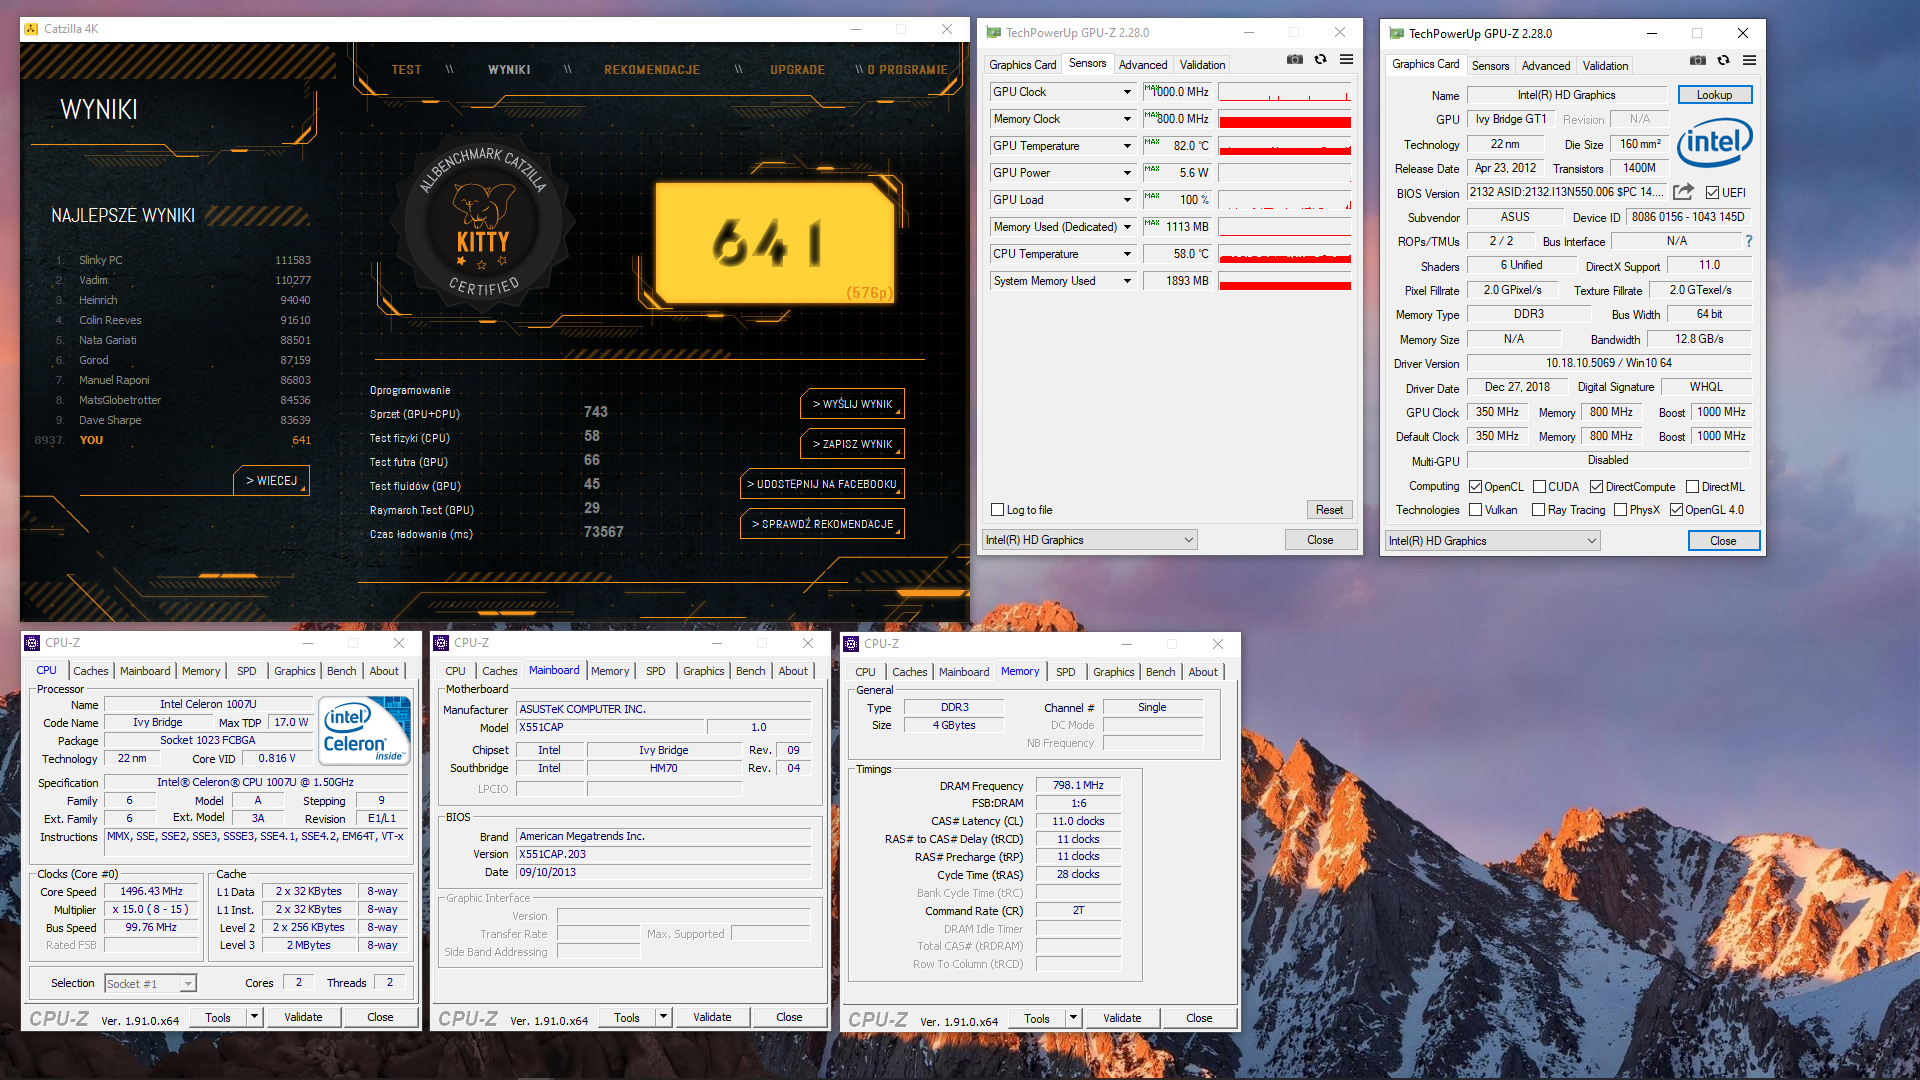1920x1080 pixels.
Task: Toggle the DirectCompute checkbox
Action: (x=1596, y=487)
